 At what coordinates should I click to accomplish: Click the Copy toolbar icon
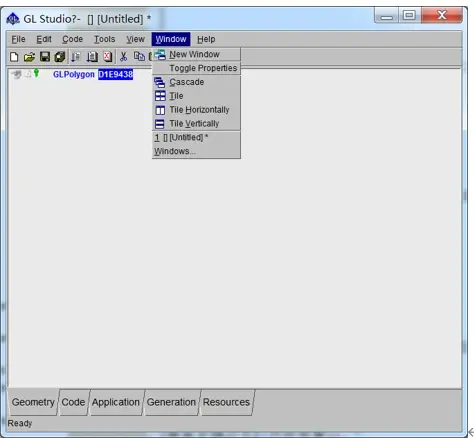pos(139,57)
